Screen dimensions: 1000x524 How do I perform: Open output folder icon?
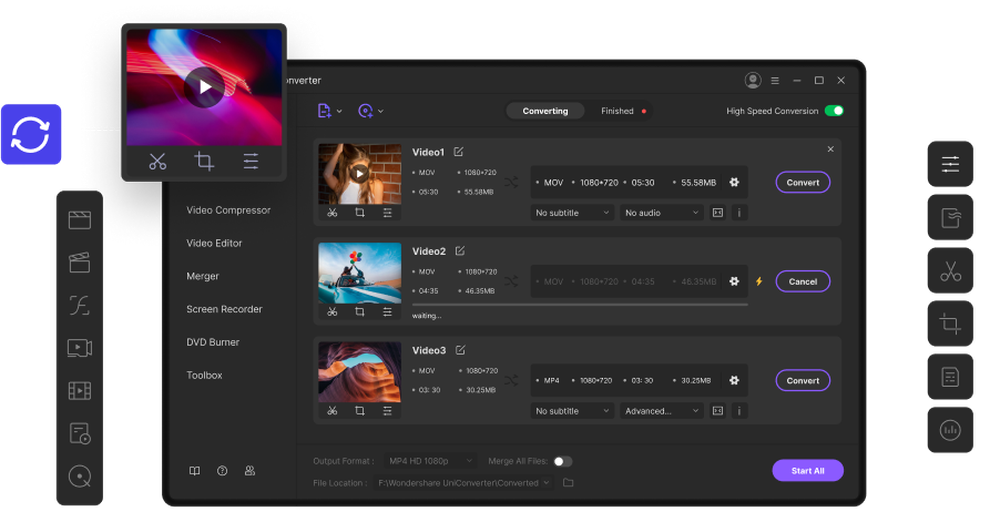[x=568, y=483]
